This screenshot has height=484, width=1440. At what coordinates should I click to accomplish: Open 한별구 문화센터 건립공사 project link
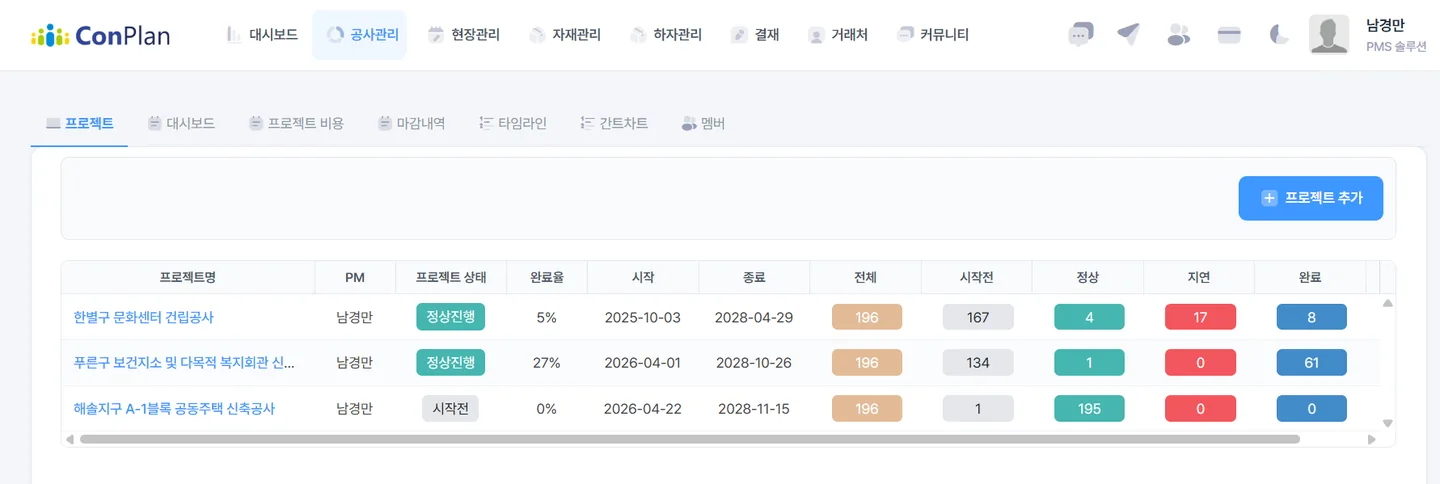(x=144, y=317)
